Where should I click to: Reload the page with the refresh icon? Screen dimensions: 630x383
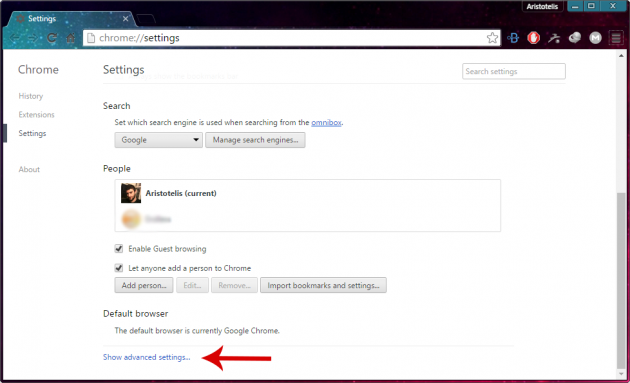(x=52, y=38)
